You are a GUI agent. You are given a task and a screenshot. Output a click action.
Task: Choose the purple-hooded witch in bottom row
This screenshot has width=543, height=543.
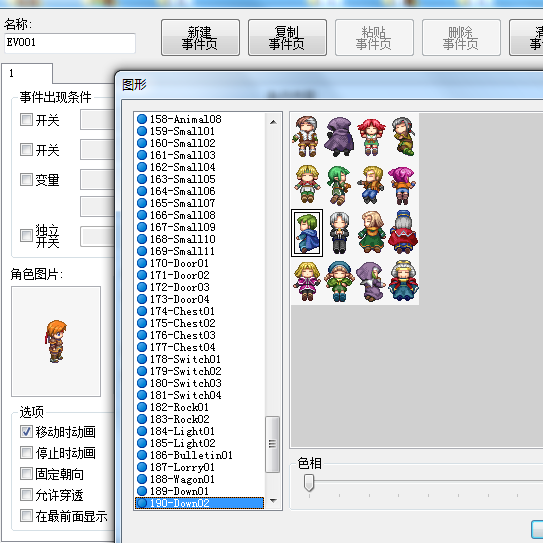(371, 281)
